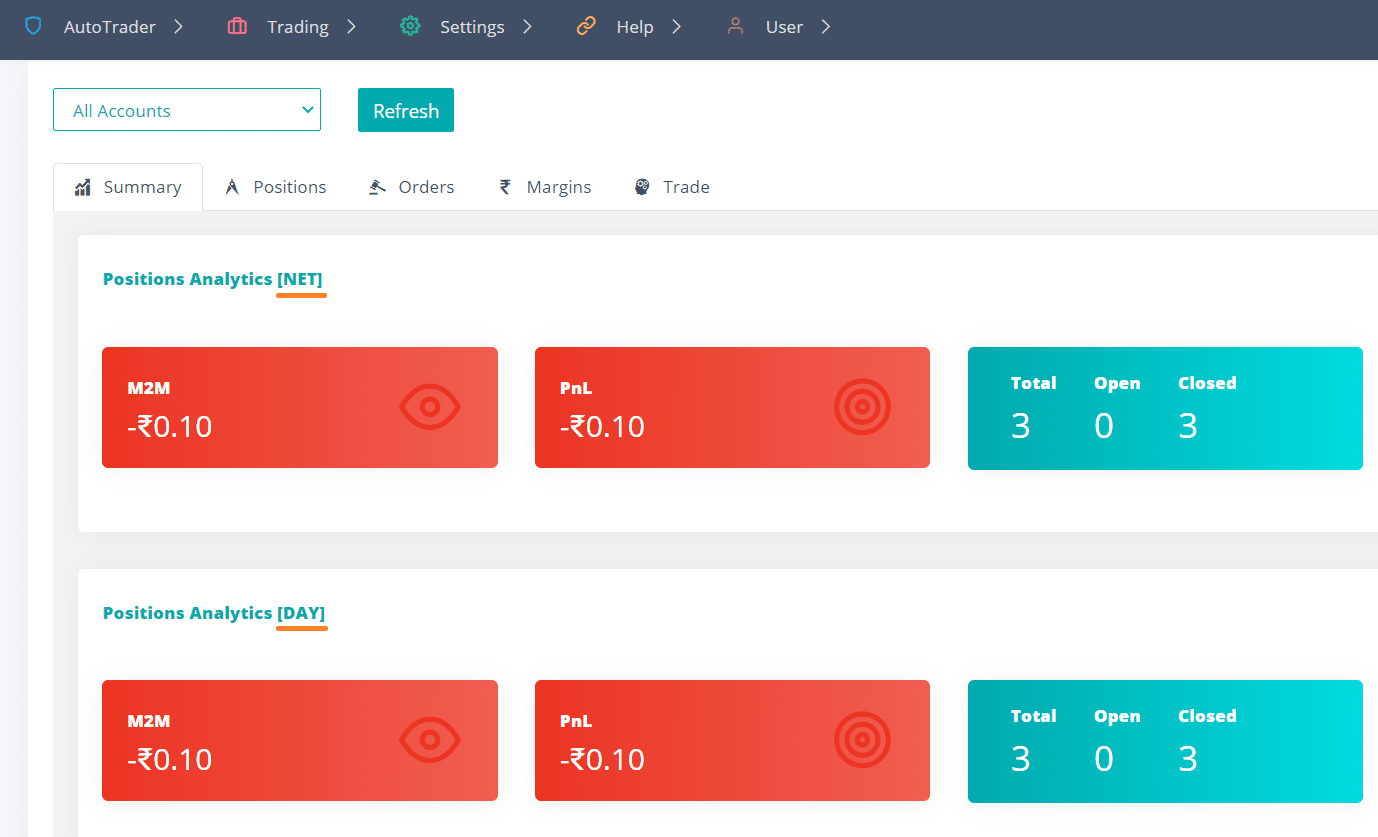Click the PnL -₹0.10 value in DAY section
The width and height of the screenshot is (1378, 837).
[602, 760]
